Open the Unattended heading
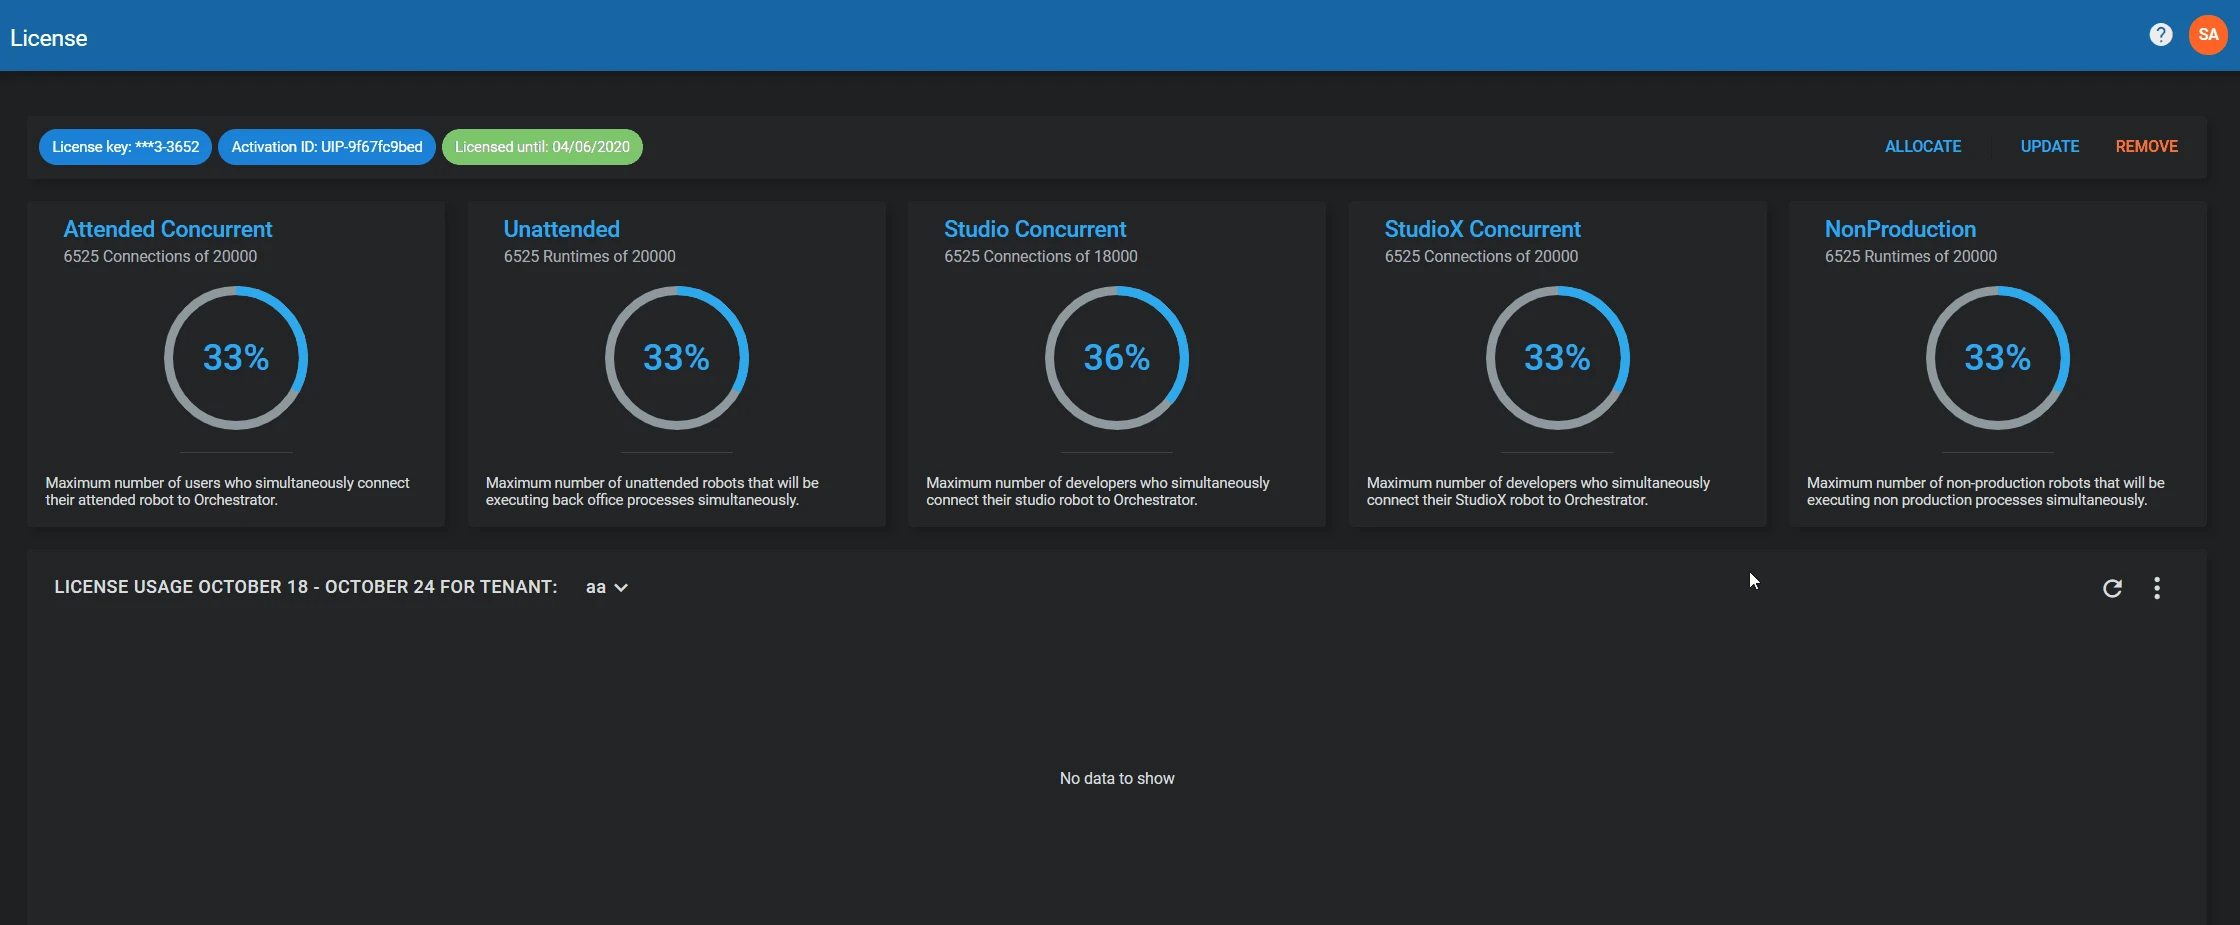This screenshot has height=925, width=2240. [x=562, y=229]
